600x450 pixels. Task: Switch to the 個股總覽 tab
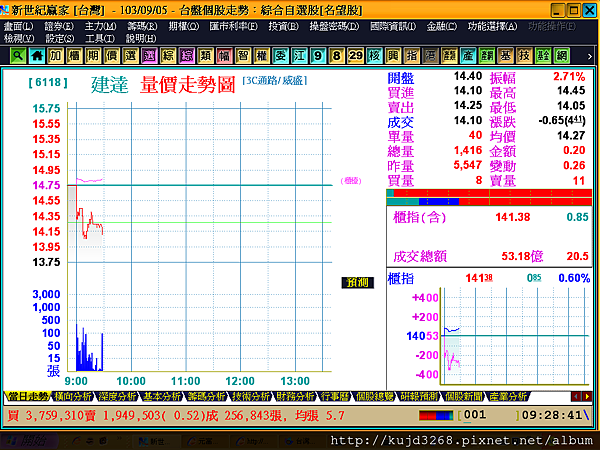[x=374, y=396]
